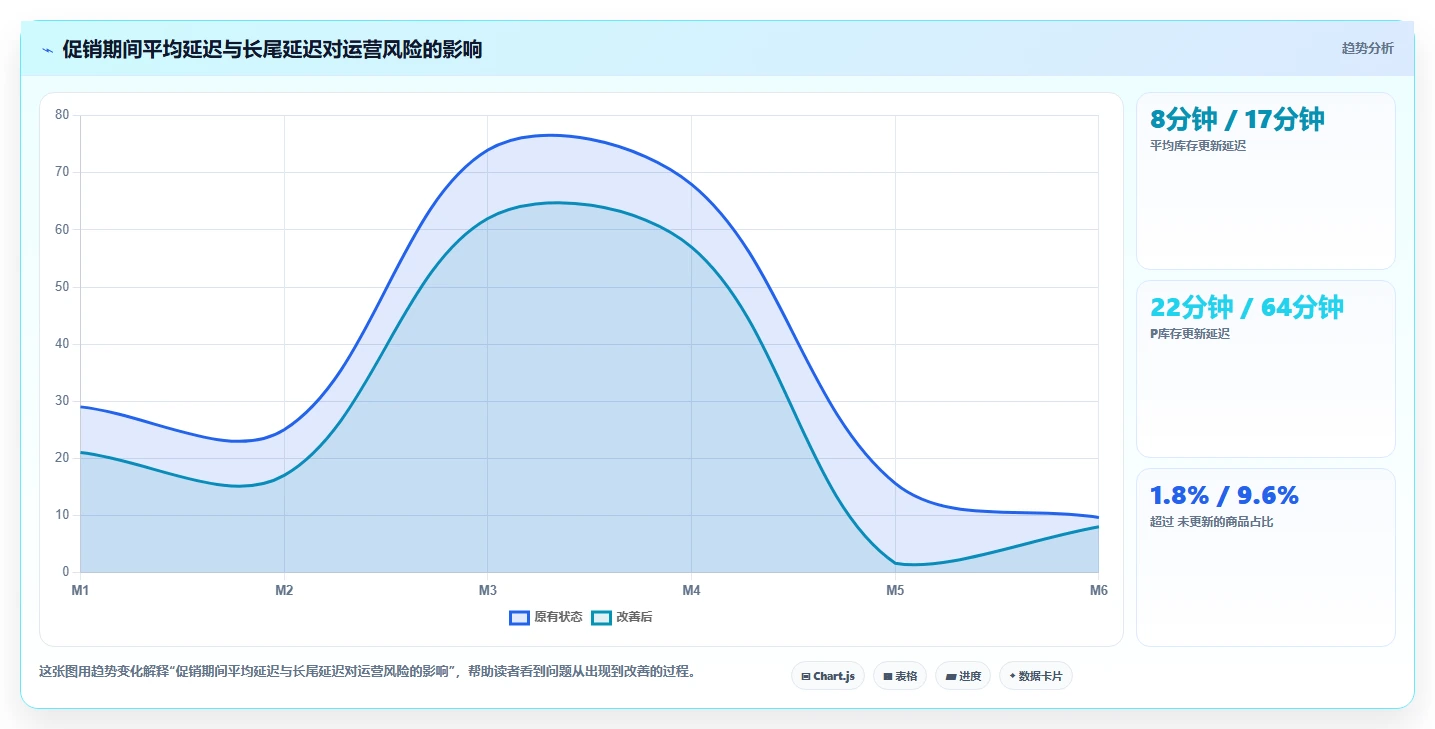
Task: Click the 原有状态 line peak near M3
Action: coord(551,135)
